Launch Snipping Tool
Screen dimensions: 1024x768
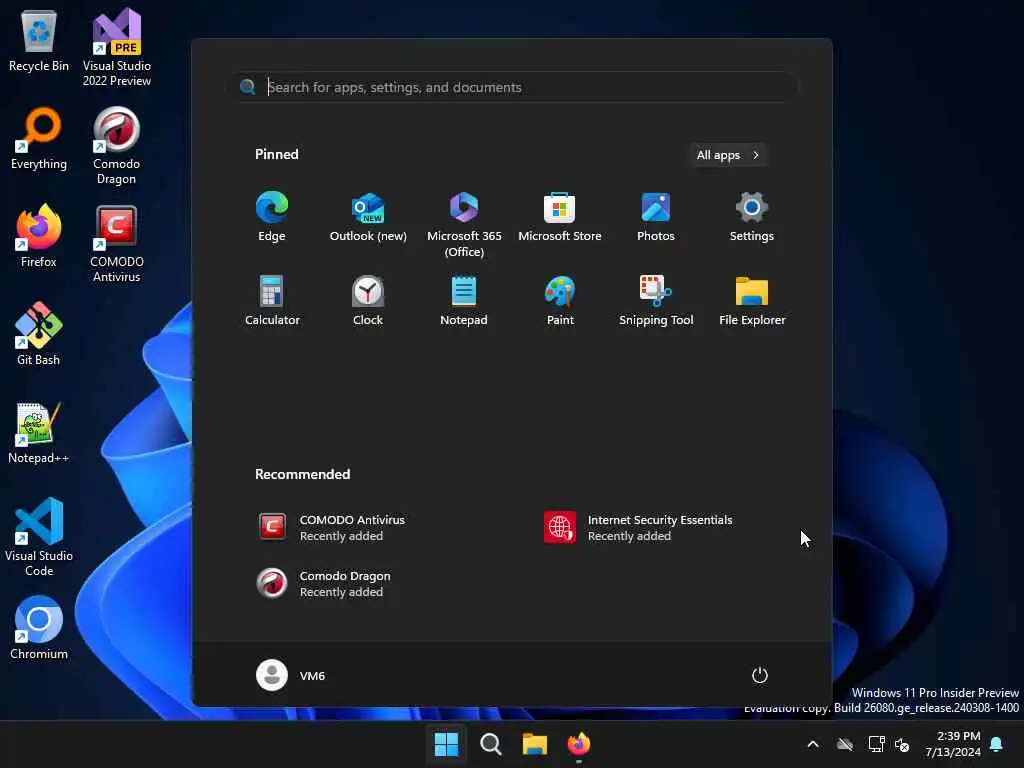point(656,300)
